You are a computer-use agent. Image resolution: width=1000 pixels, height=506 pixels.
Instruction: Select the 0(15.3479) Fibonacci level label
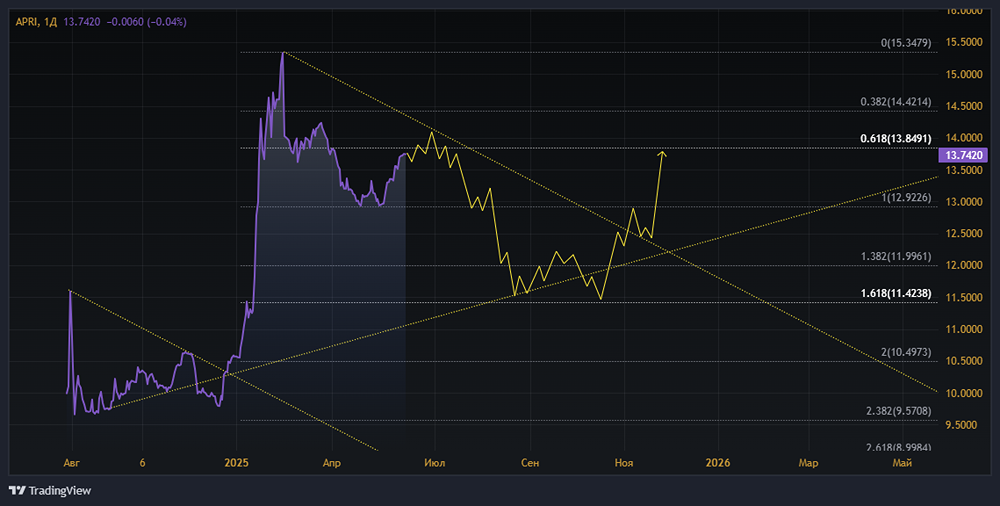[906, 43]
